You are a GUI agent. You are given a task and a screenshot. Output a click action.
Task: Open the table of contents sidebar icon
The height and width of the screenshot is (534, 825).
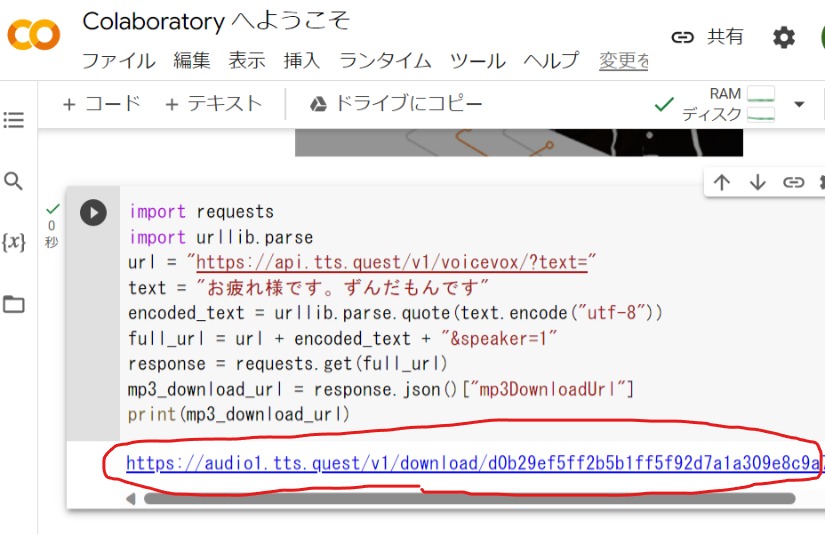14,120
